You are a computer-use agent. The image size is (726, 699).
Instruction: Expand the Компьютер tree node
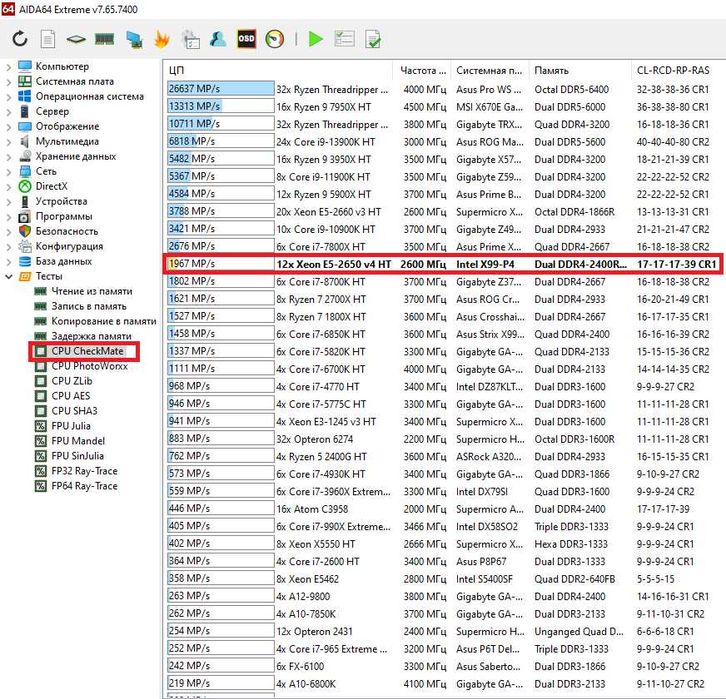pyautogui.click(x=9, y=67)
